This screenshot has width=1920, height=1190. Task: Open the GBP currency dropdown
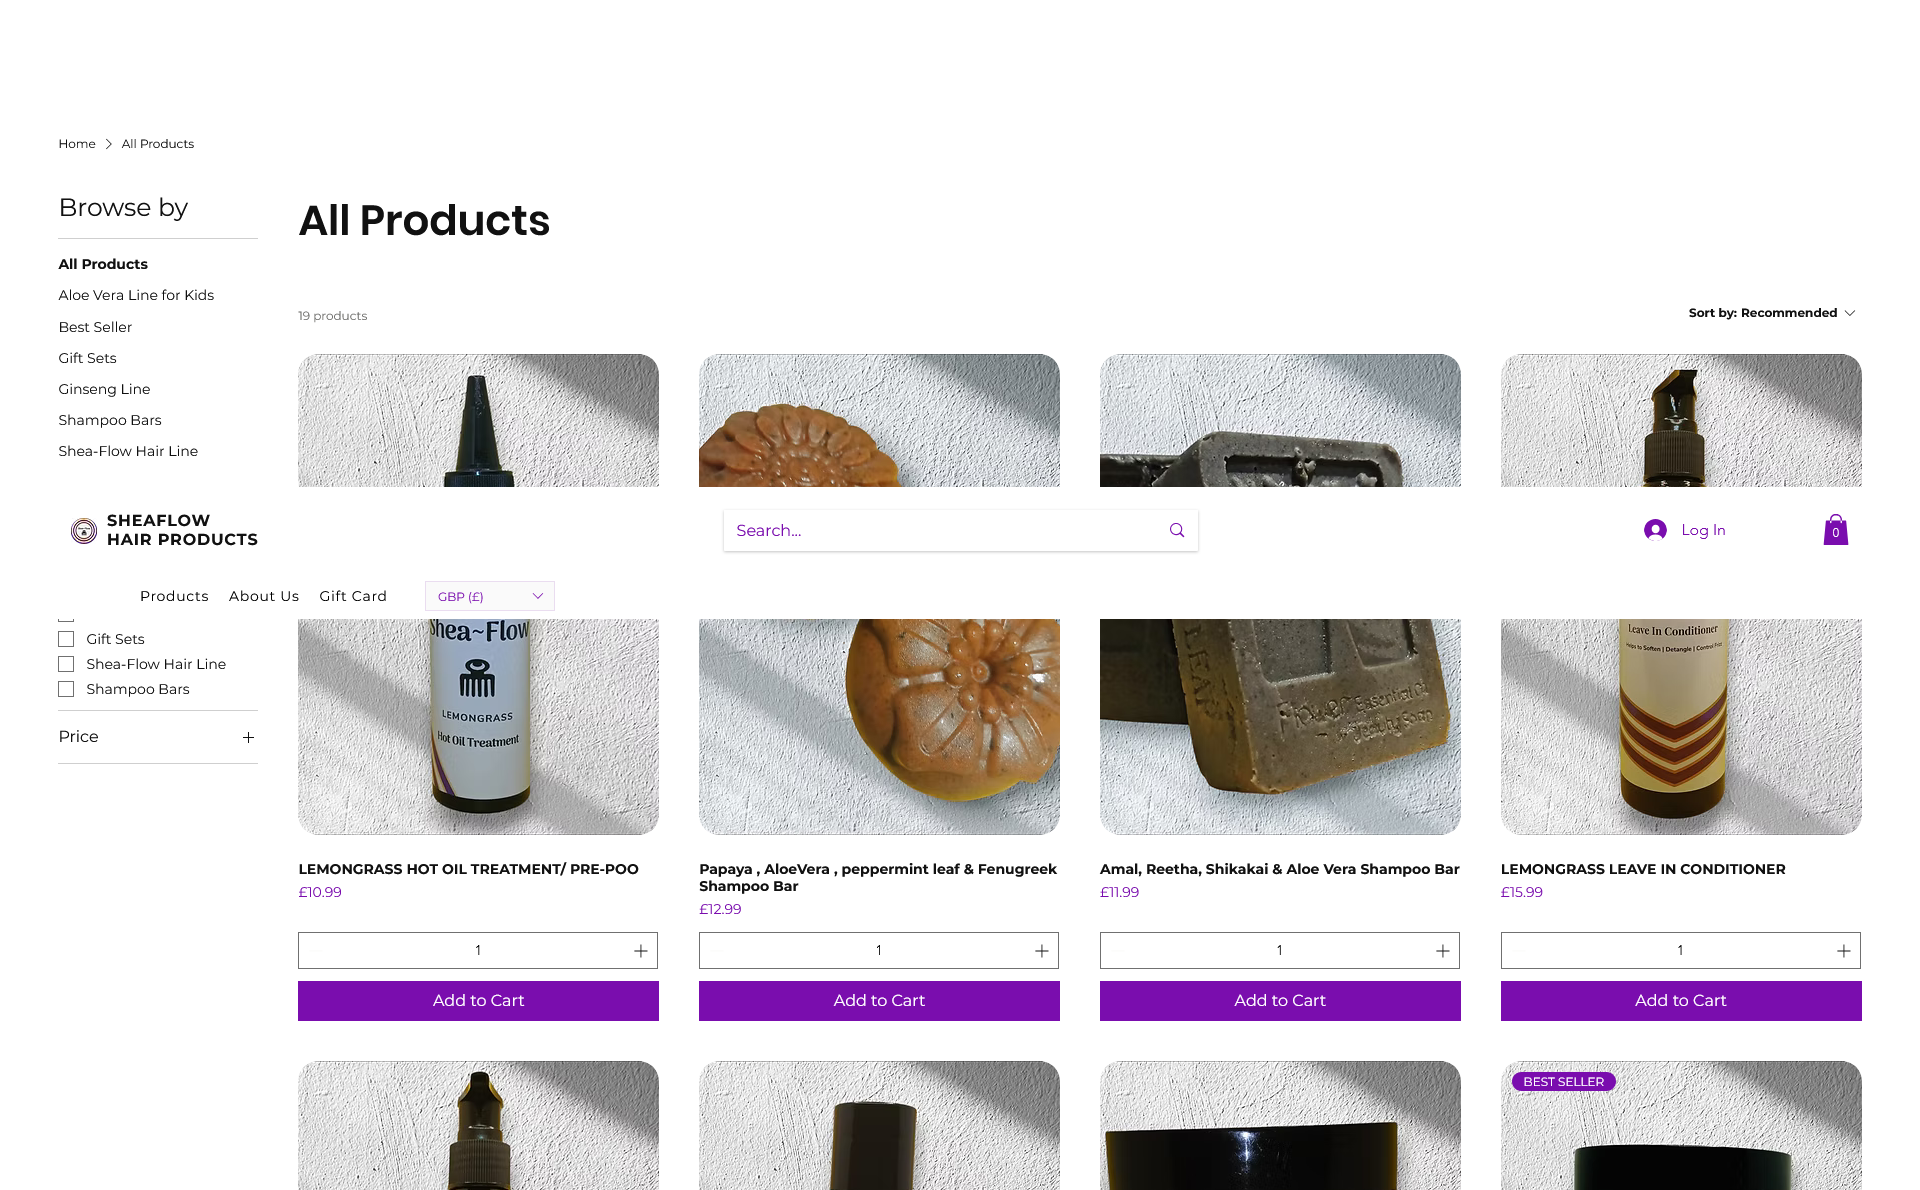click(x=490, y=596)
